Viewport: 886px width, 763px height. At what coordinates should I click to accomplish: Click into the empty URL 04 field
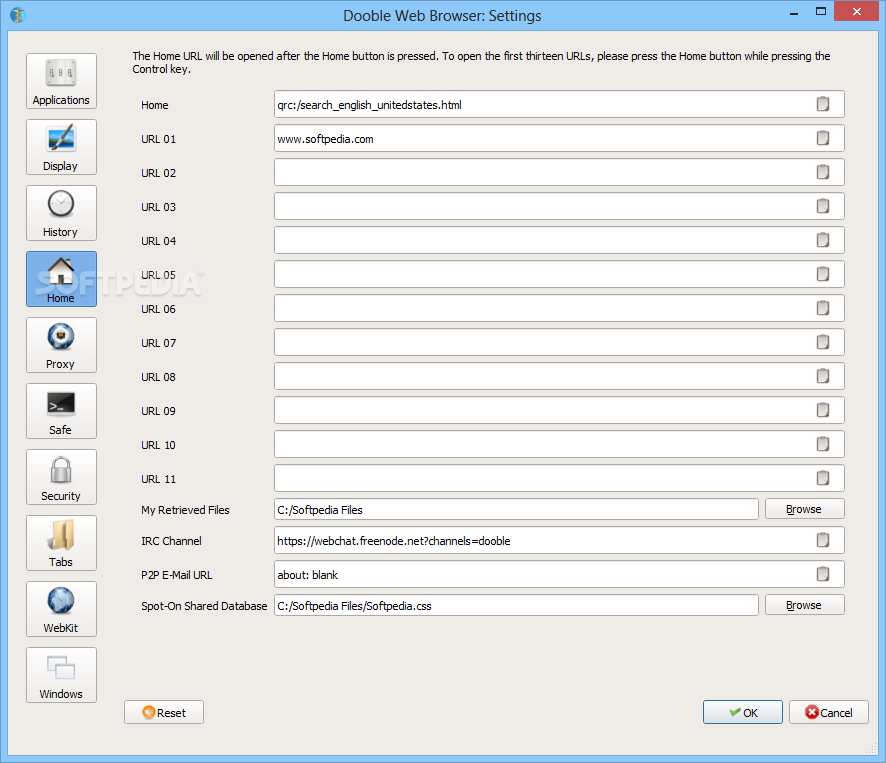pos(559,240)
